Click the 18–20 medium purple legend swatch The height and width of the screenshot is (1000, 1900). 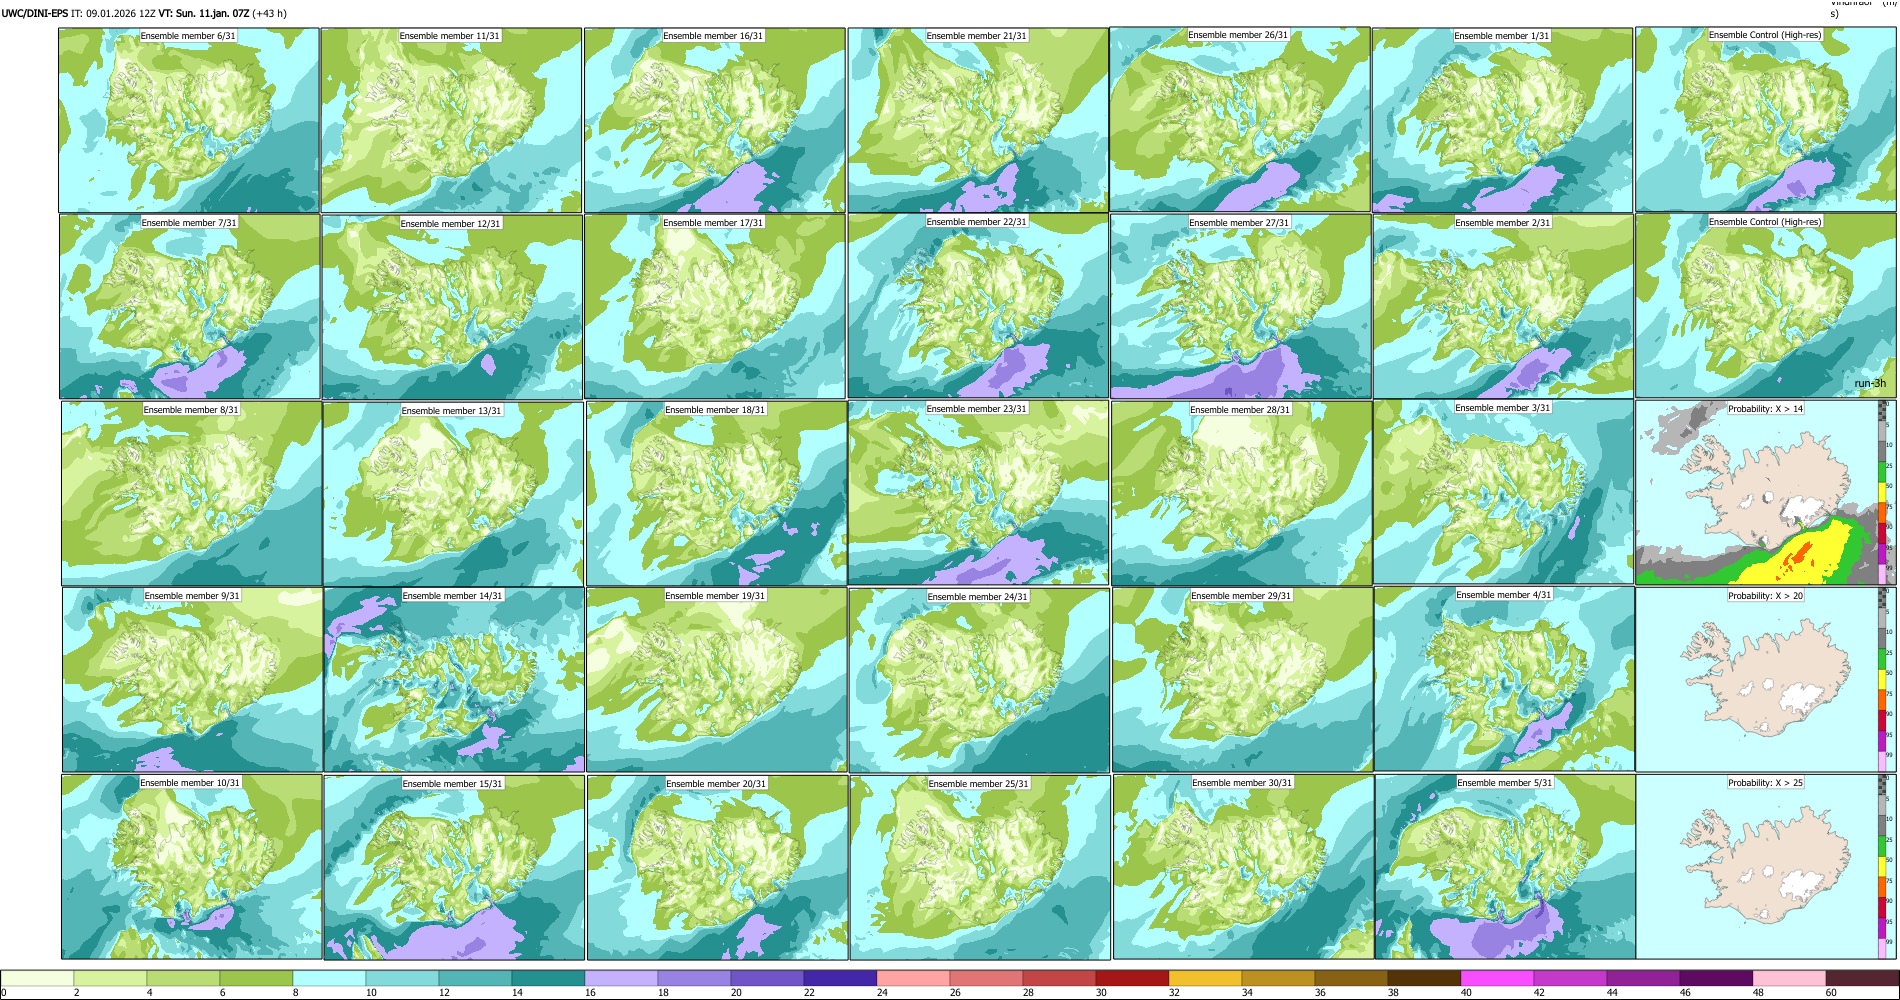pos(694,978)
